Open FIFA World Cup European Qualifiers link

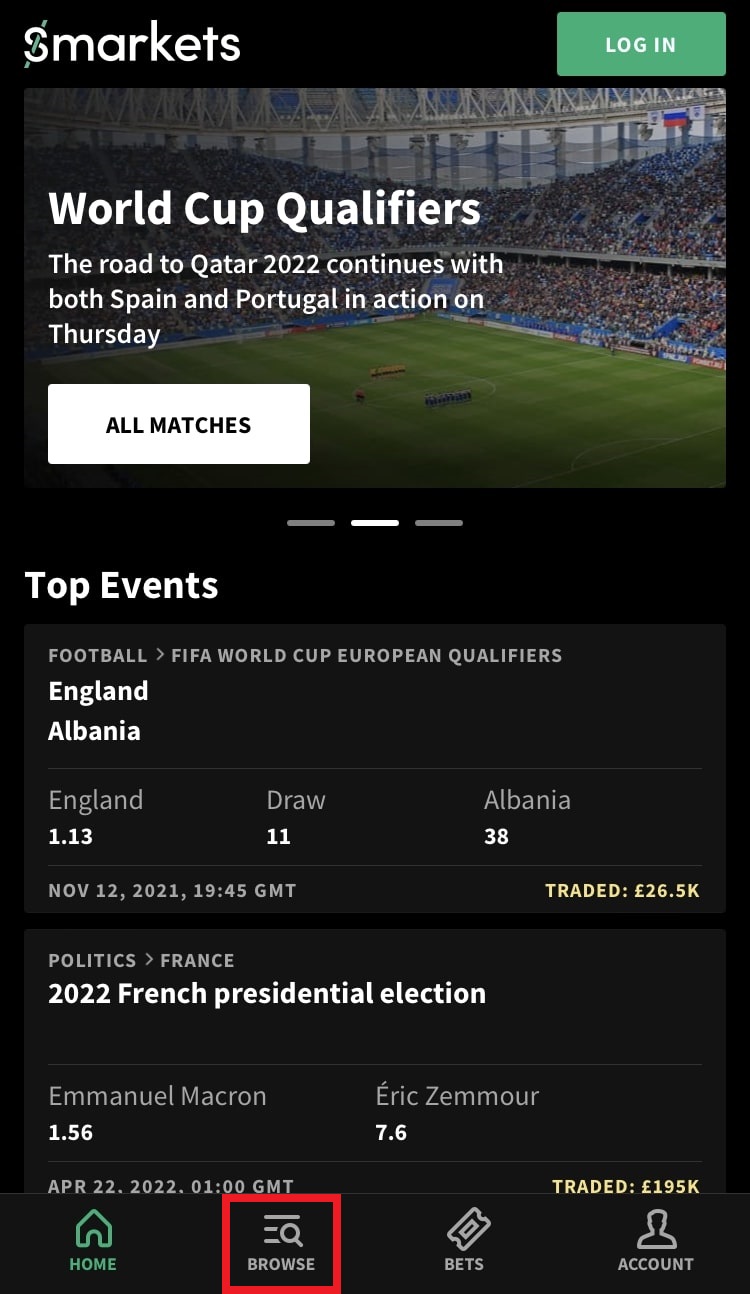tap(366, 656)
